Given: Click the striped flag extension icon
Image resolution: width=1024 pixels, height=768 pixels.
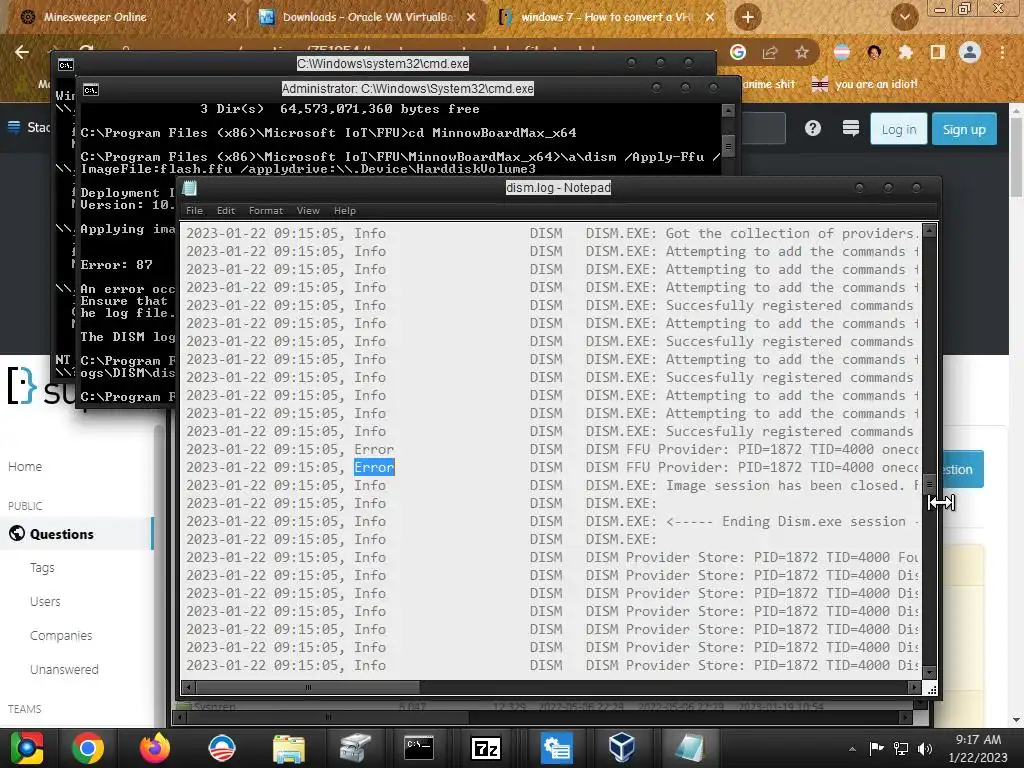Looking at the screenshot, I should [842, 52].
